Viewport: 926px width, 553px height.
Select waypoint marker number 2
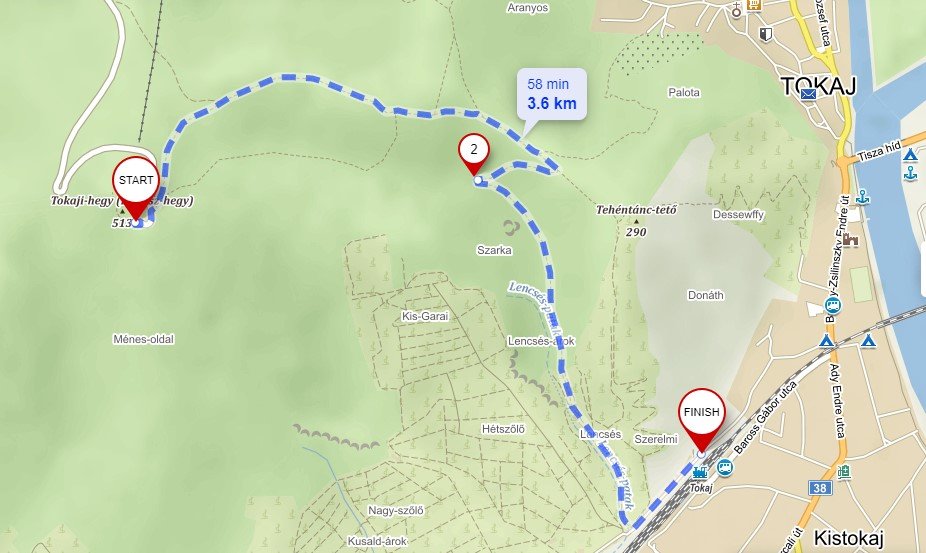pyautogui.click(x=474, y=154)
